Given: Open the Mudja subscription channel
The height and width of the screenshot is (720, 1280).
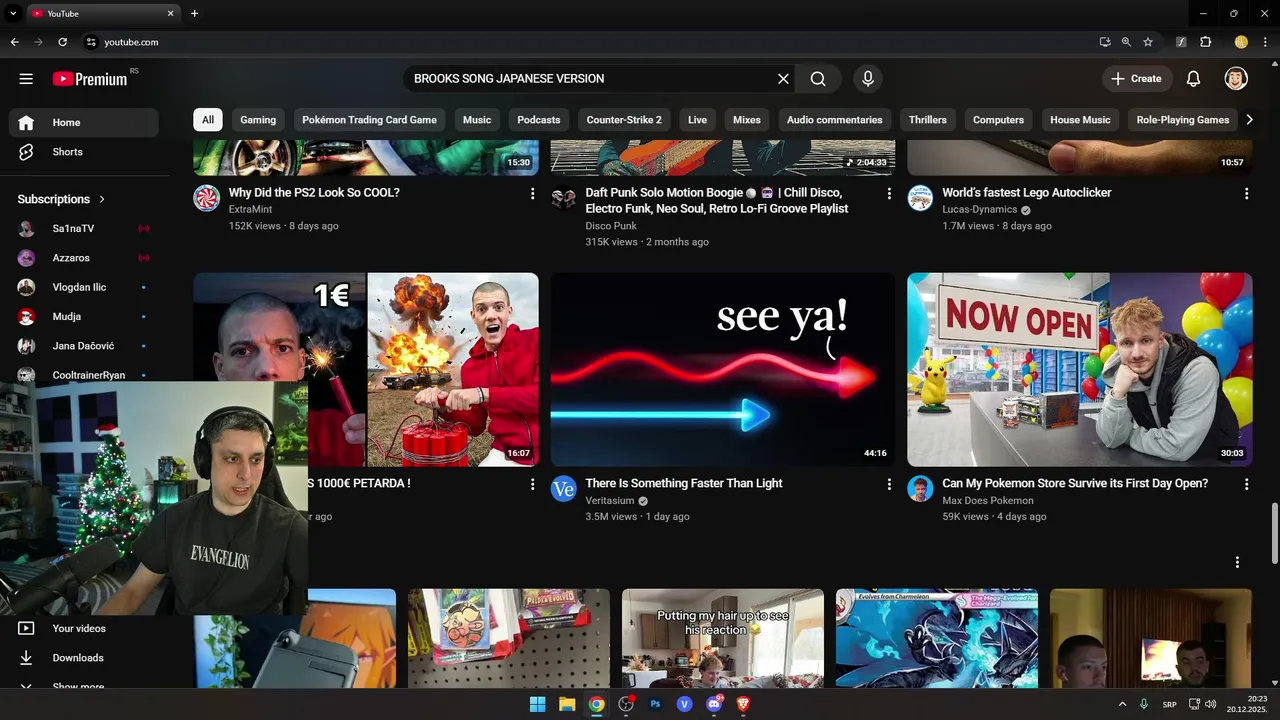Looking at the screenshot, I should point(83,317).
